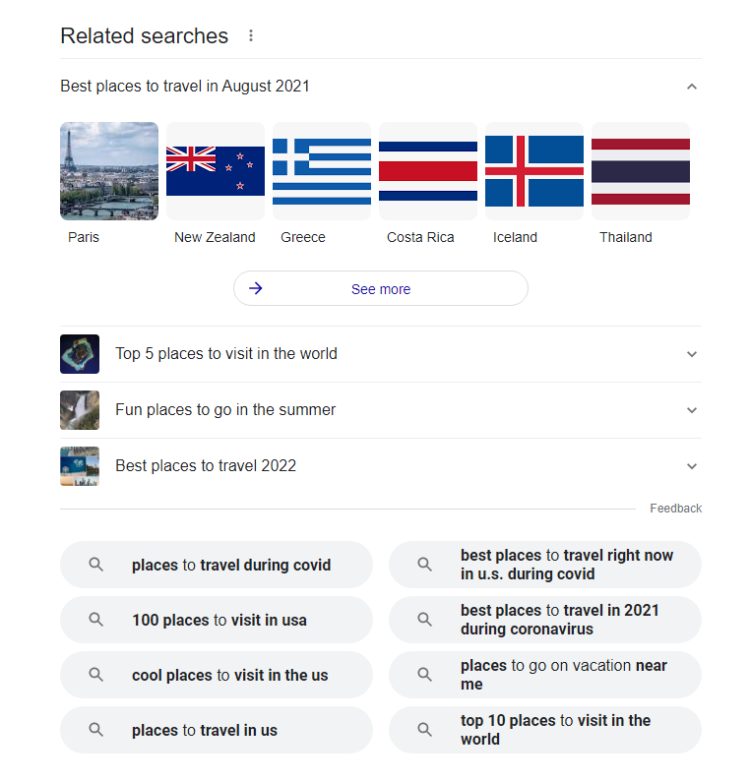The width and height of the screenshot is (750, 781).
Task: Expand Fun places to go in the summer
Action: click(x=691, y=410)
